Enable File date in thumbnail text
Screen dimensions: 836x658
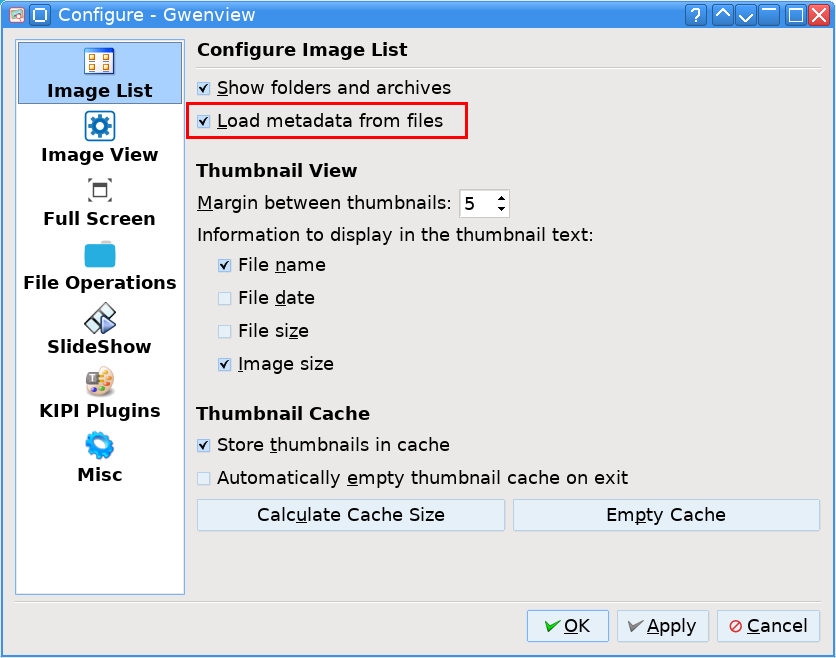click(225, 298)
